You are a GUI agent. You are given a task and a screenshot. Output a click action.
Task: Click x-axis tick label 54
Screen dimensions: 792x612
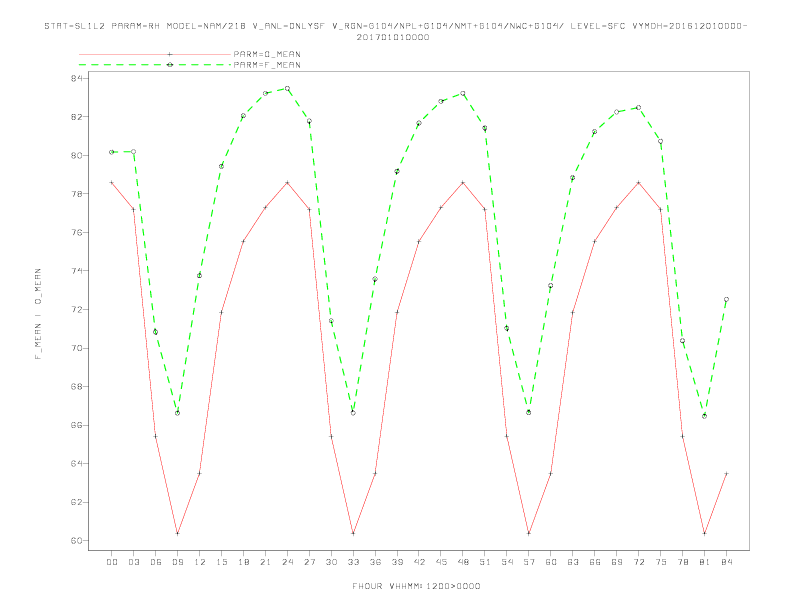(507, 562)
